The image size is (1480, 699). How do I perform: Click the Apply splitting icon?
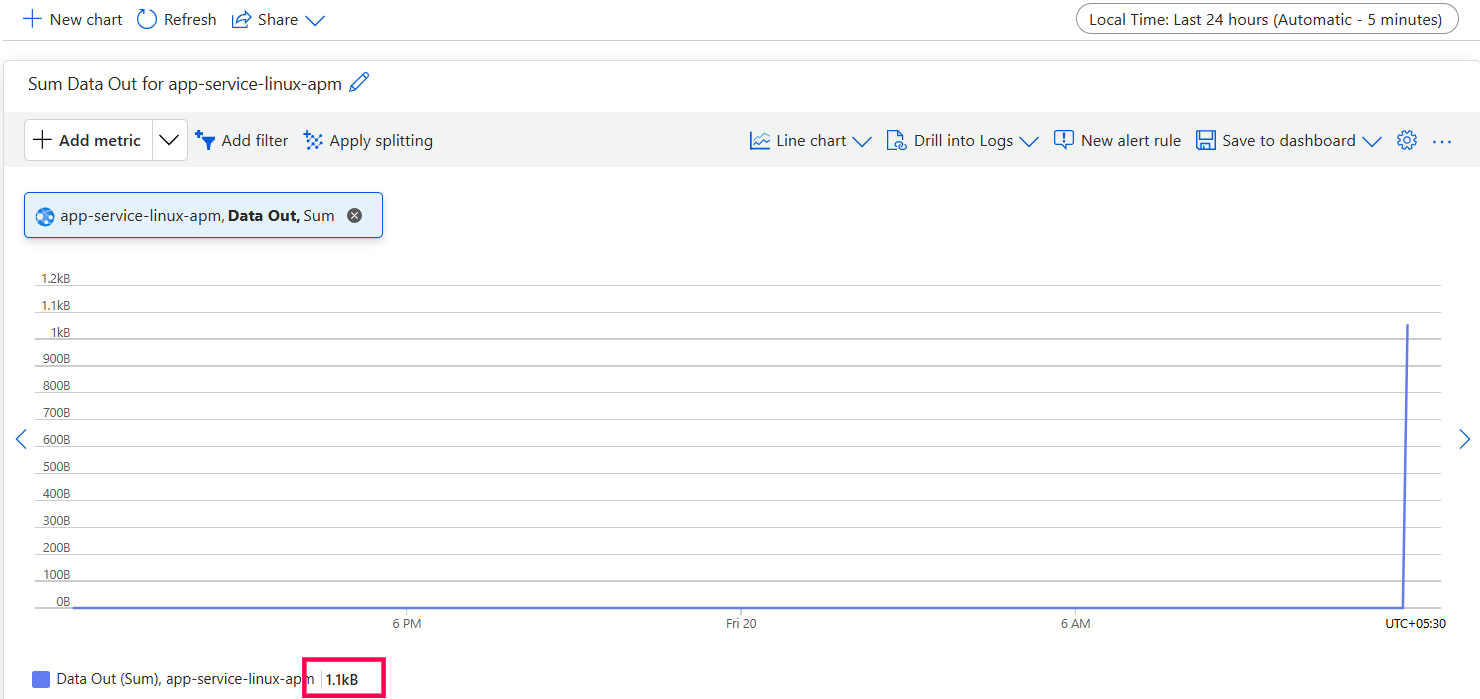[313, 141]
